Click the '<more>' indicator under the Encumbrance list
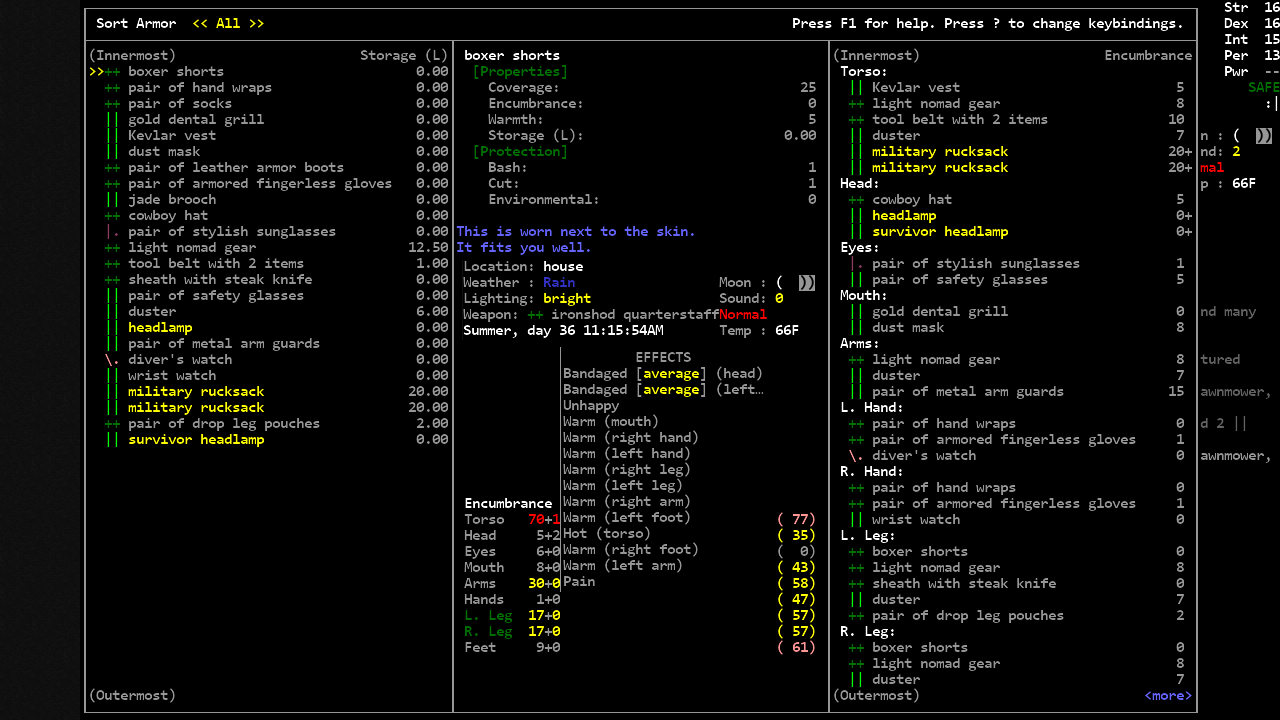The image size is (1280, 720). [x=1168, y=695]
